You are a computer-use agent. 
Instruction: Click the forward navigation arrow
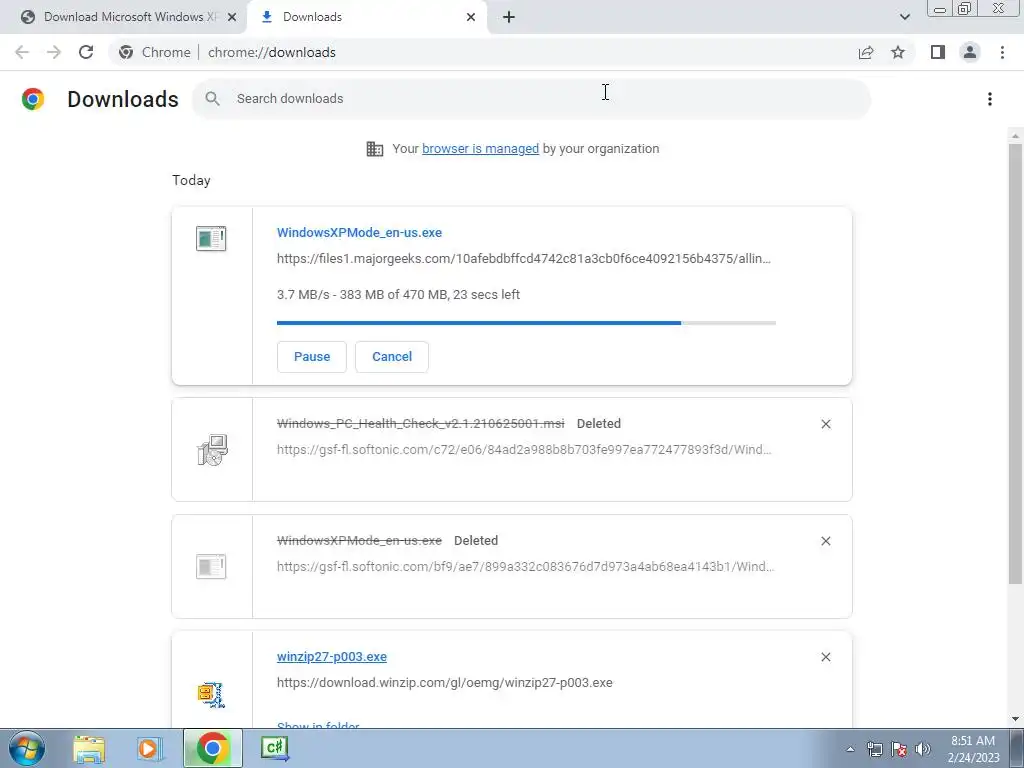coord(54,52)
